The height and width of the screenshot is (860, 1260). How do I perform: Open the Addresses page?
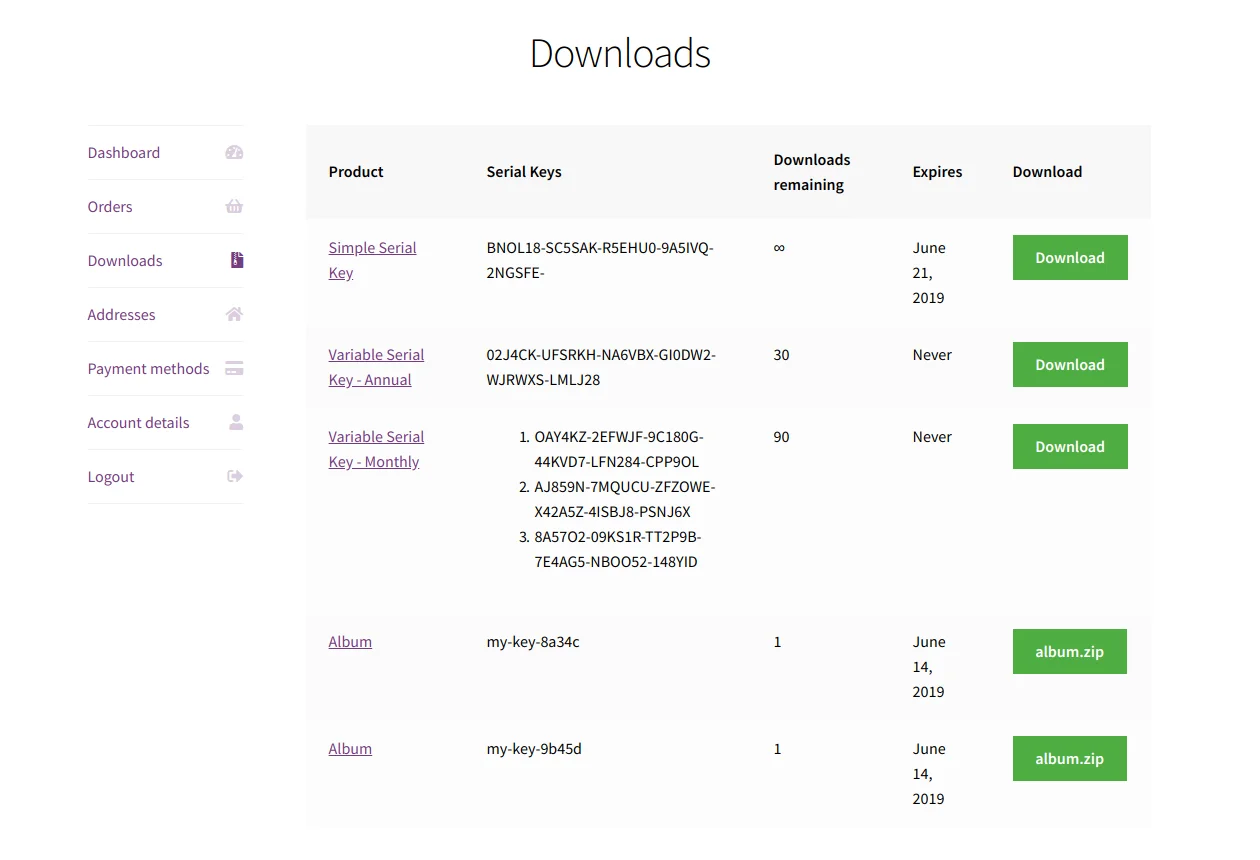[122, 315]
